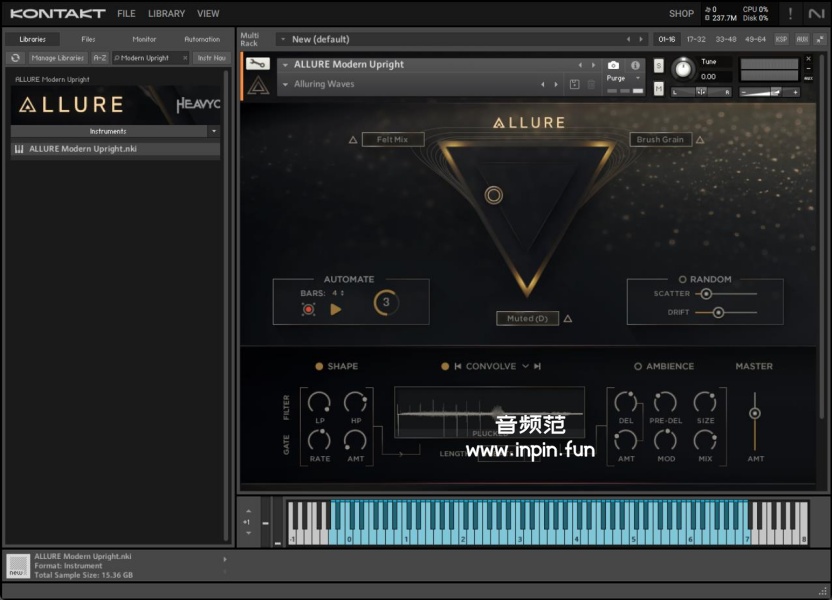Click the pan center icon on the L-R pan slider
Image resolution: width=832 pixels, height=600 pixels.
(x=701, y=92)
